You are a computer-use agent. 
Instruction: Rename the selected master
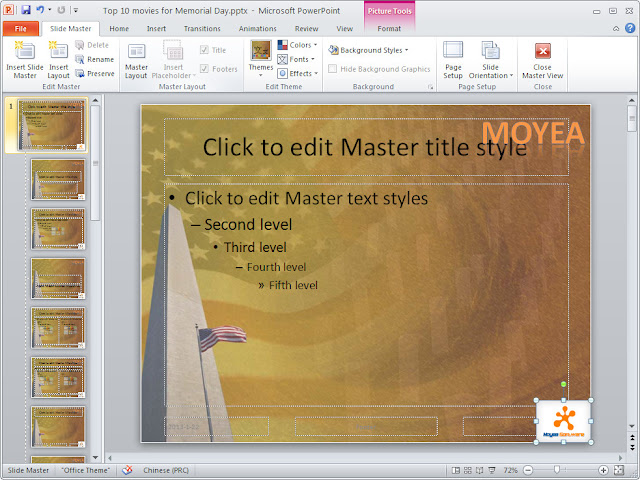tap(95, 59)
